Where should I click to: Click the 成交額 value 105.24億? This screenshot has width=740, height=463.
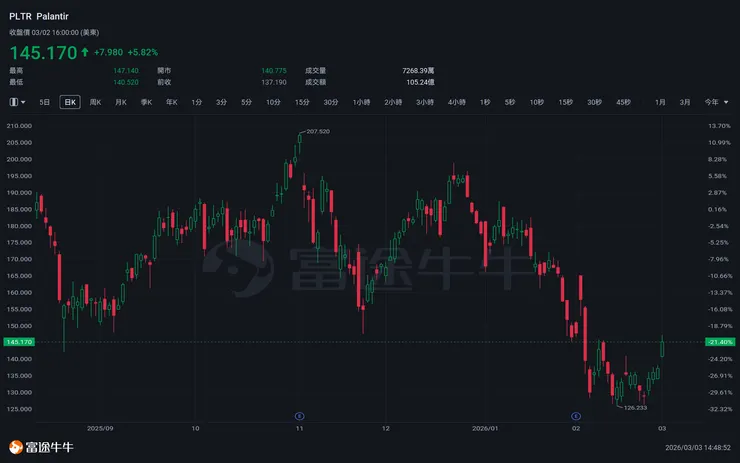point(420,82)
